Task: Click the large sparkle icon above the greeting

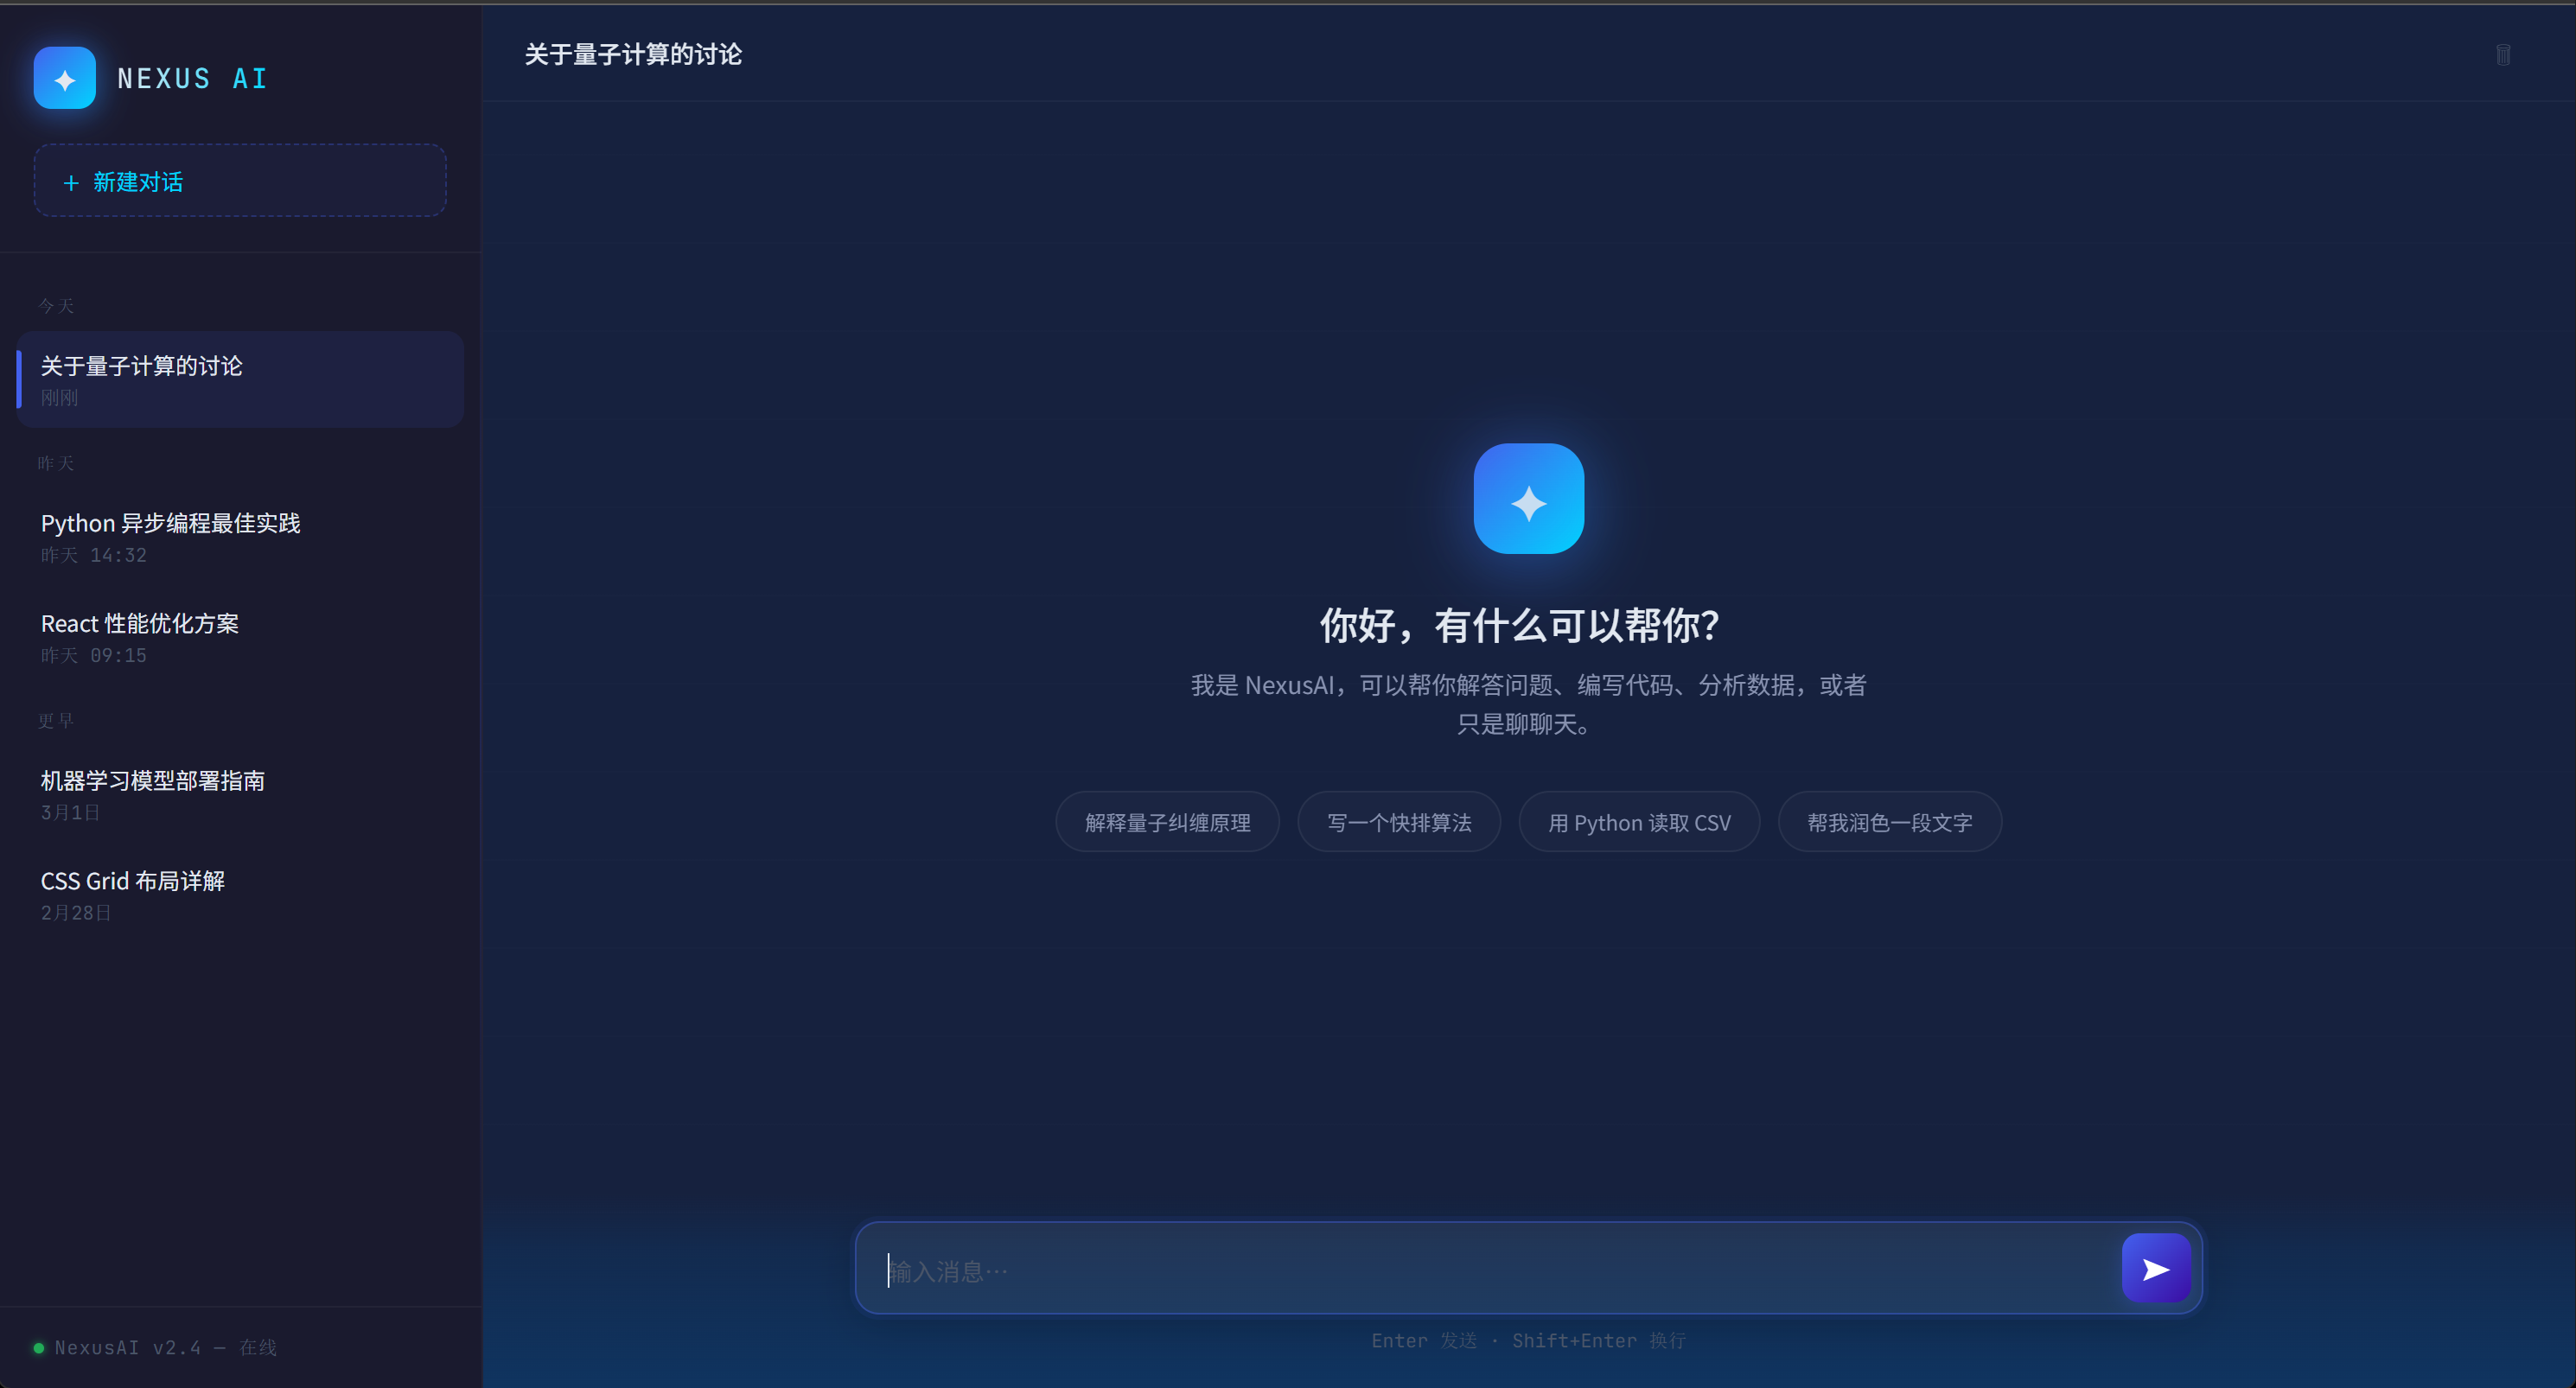Action: (1528, 498)
